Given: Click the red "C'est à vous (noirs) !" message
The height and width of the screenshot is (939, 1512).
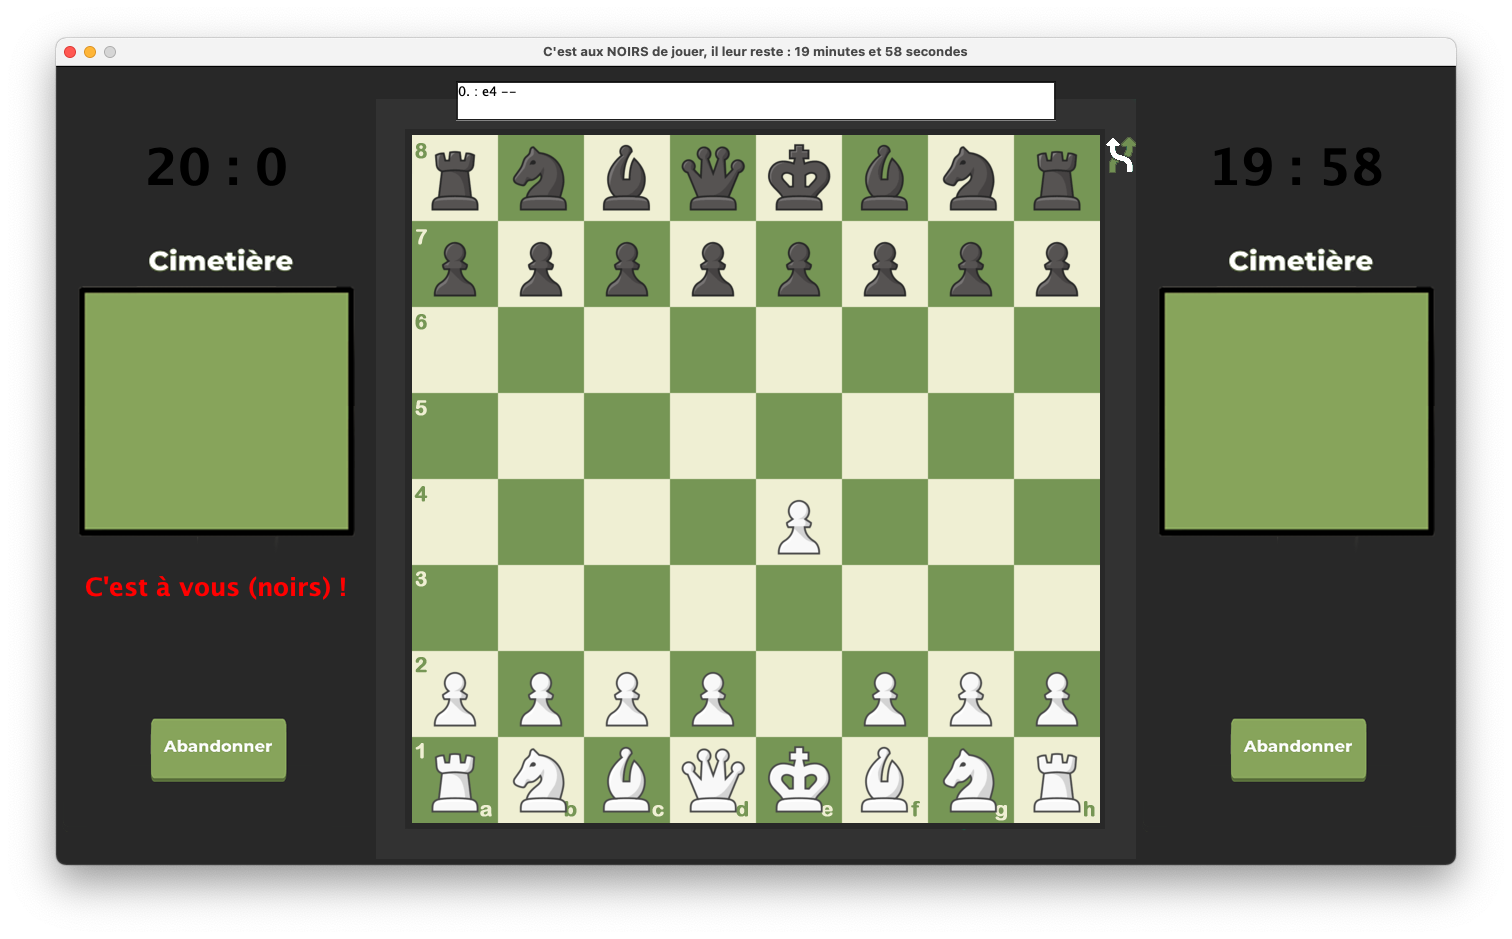Looking at the screenshot, I should (216, 587).
